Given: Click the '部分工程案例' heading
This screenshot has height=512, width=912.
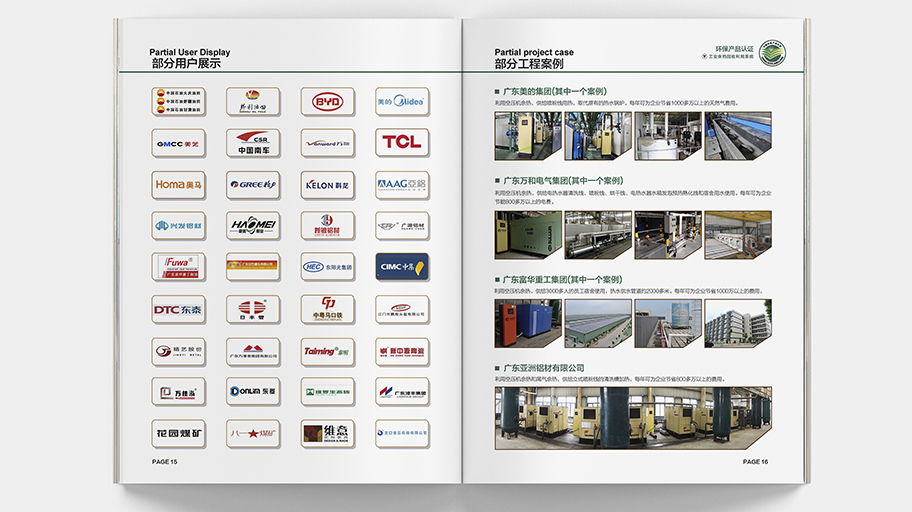Looking at the screenshot, I should click(529, 64).
